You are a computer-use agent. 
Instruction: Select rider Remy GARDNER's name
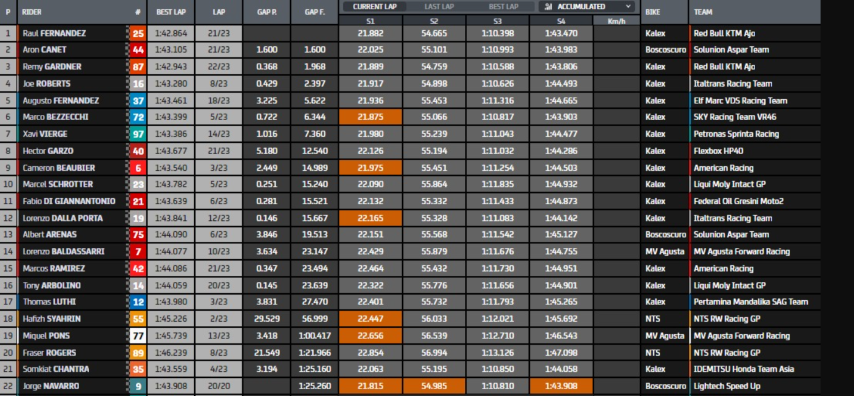tap(52, 67)
